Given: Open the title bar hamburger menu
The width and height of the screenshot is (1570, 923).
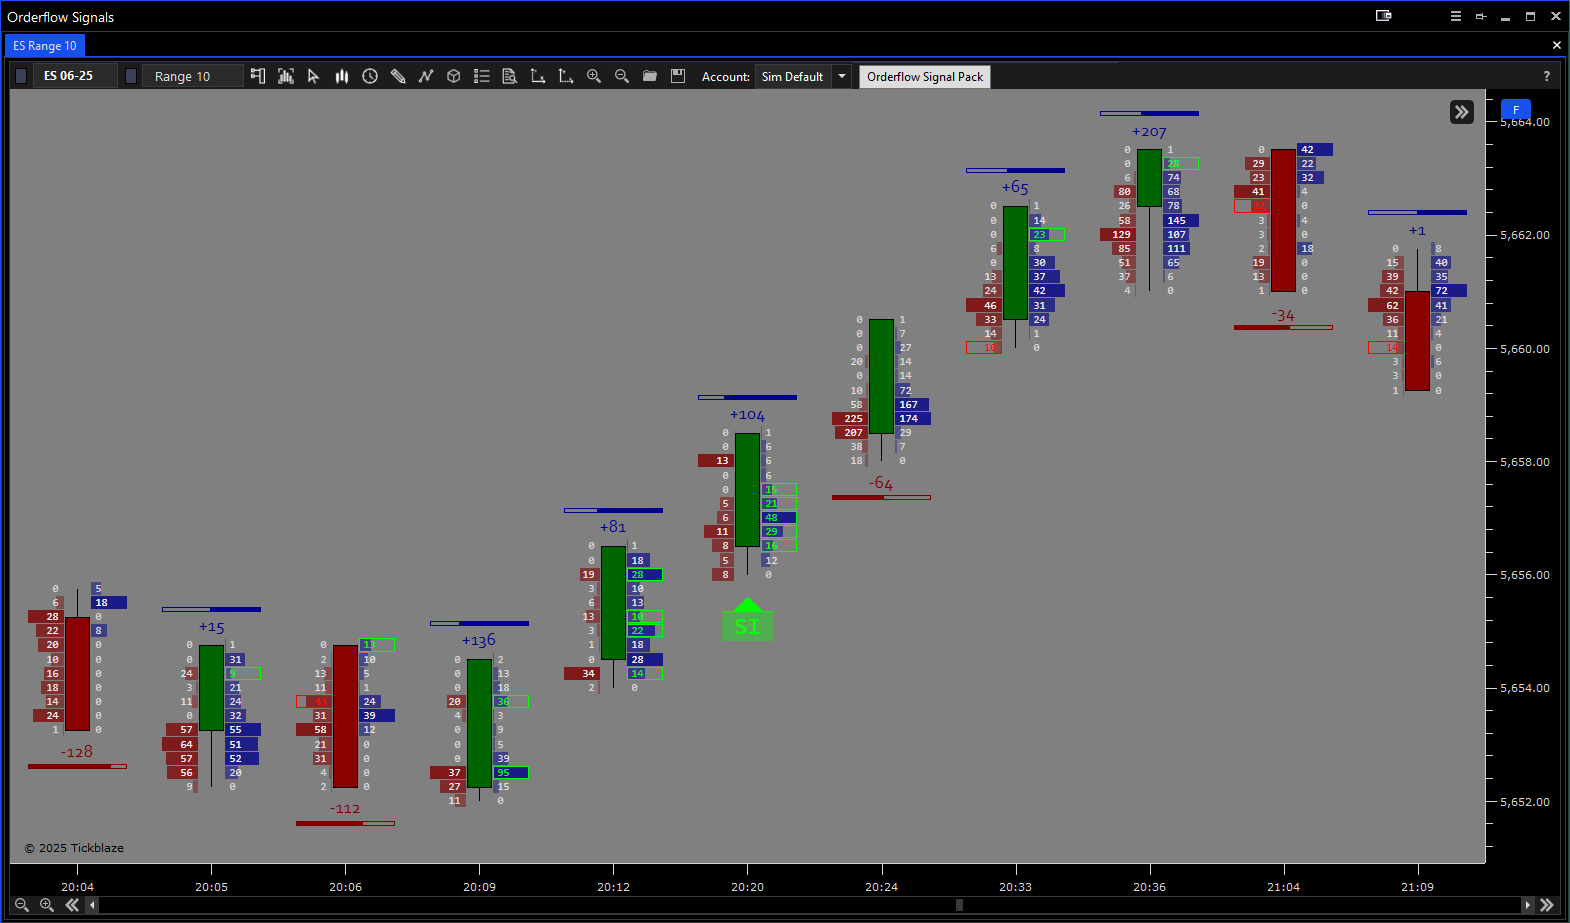Looking at the screenshot, I should [1456, 16].
